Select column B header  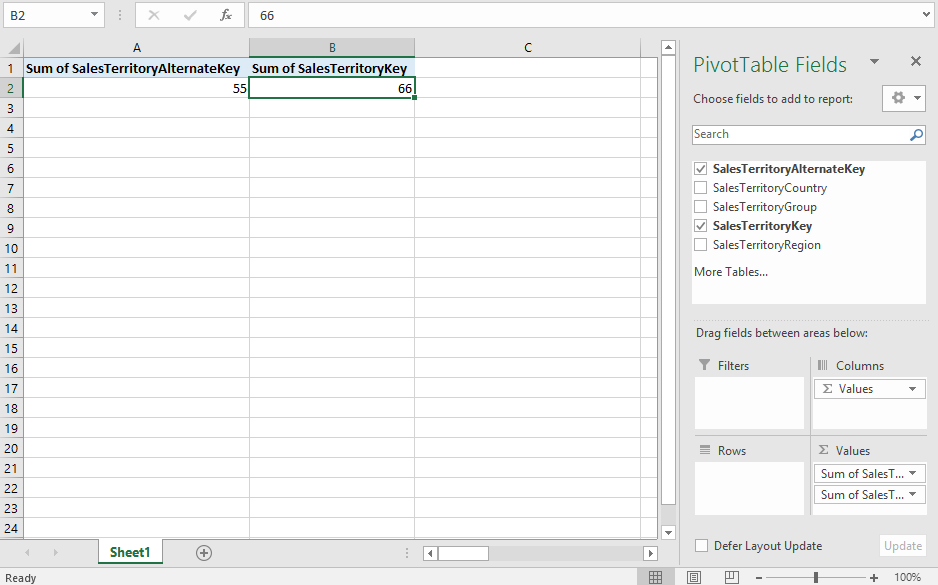pyautogui.click(x=332, y=48)
